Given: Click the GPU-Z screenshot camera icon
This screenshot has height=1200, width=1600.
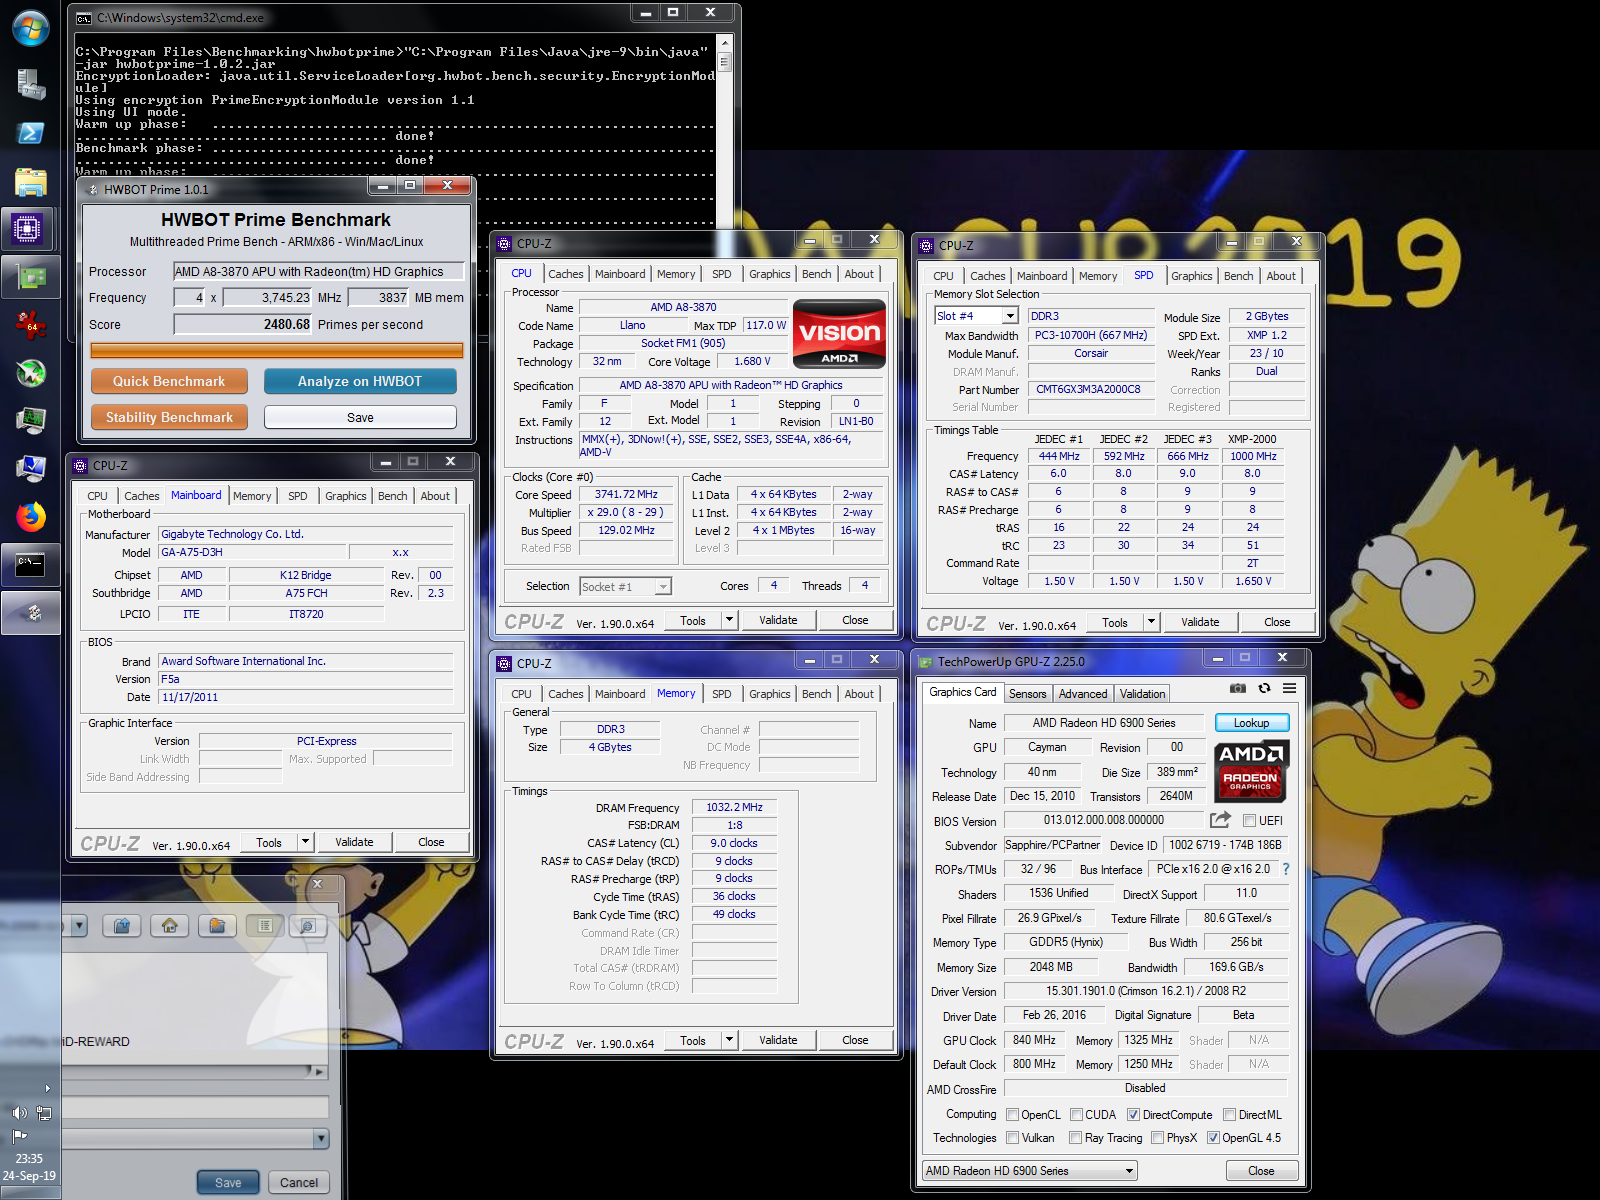Looking at the screenshot, I should coord(1238,688).
